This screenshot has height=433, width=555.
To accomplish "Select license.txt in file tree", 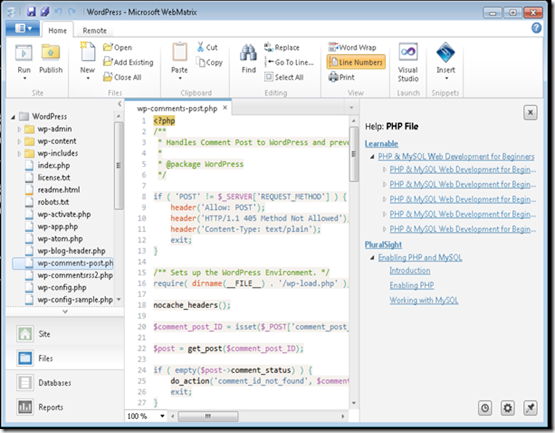I will pos(54,178).
